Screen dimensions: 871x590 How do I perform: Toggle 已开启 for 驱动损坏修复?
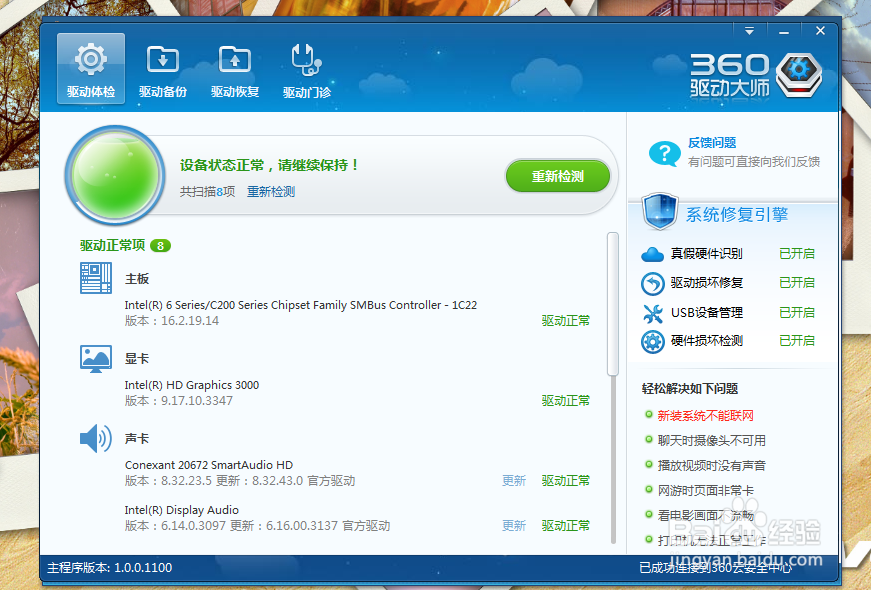(x=797, y=283)
